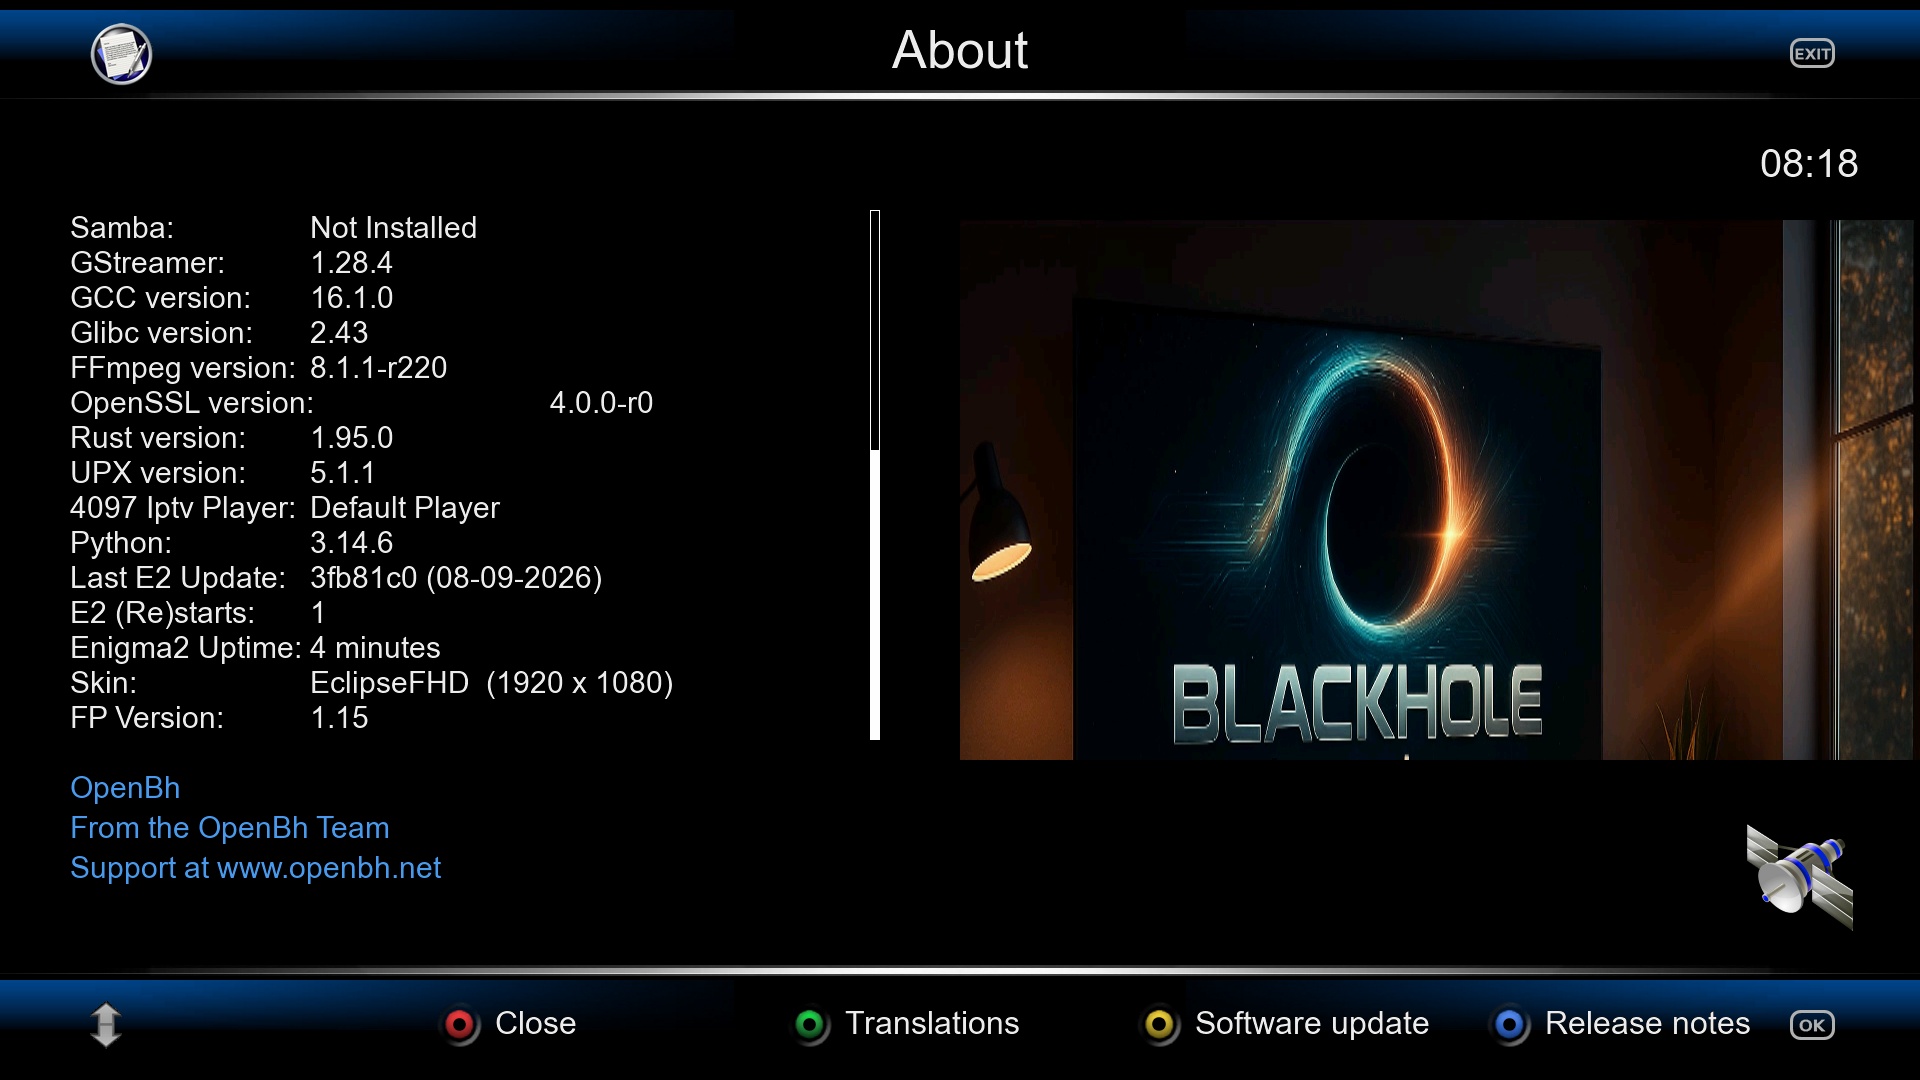Click Glibc version 2.43 value
The image size is (1920, 1080).
(x=339, y=333)
